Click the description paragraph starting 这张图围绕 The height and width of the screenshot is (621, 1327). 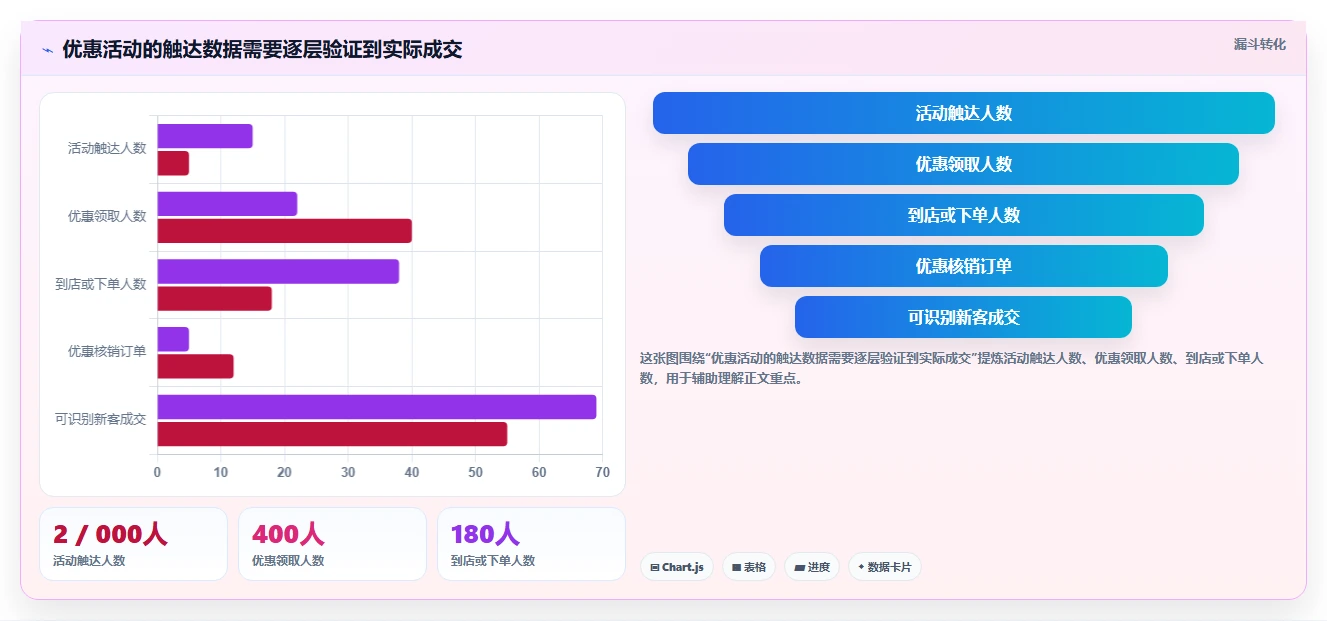click(x=952, y=368)
